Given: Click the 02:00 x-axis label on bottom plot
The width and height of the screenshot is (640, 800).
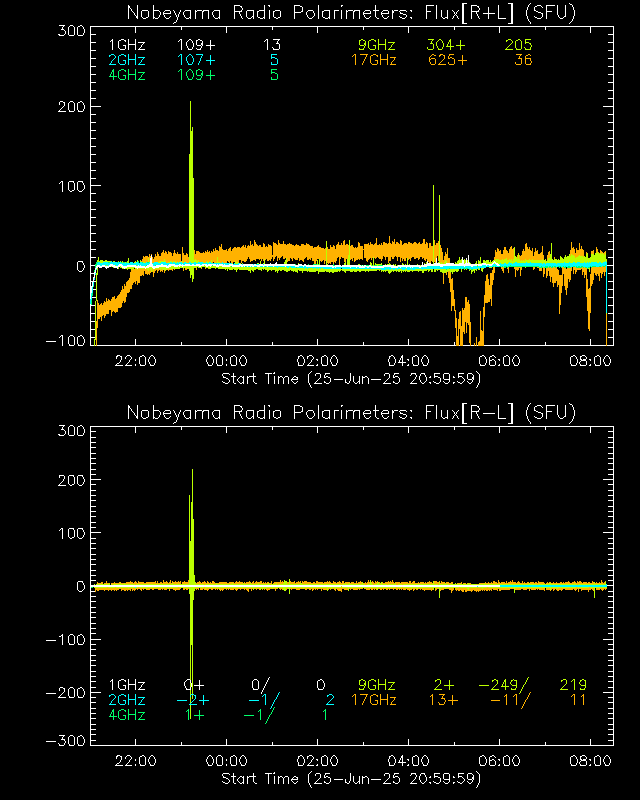Looking at the screenshot, I should [317, 761].
